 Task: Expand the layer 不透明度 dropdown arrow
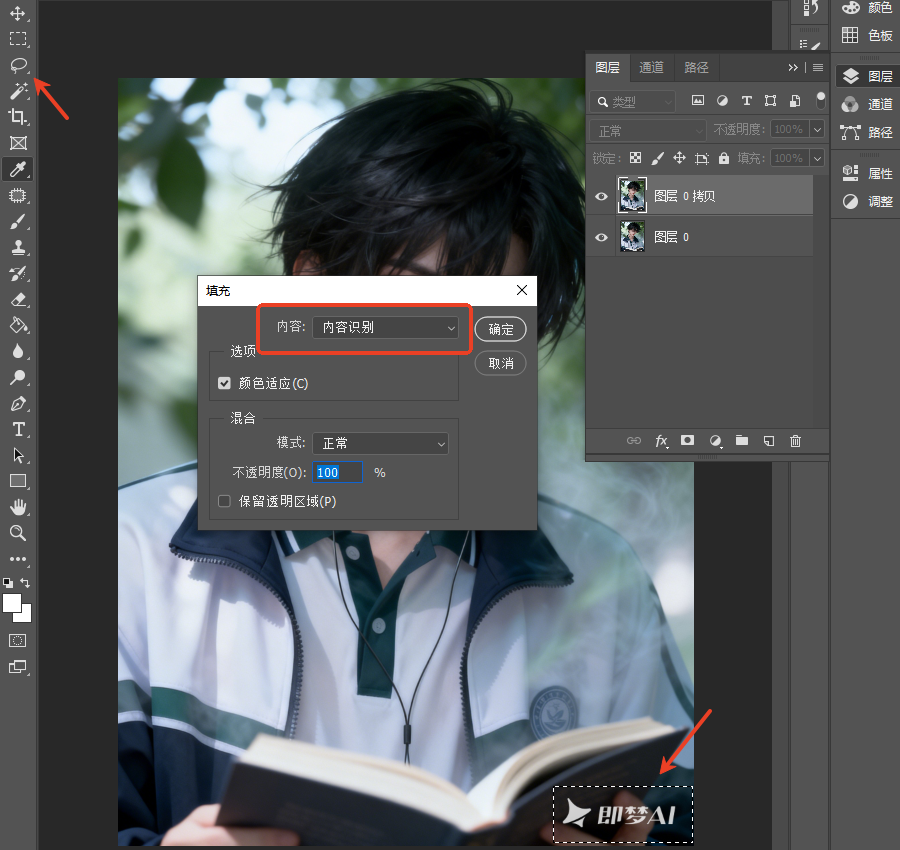tap(817, 130)
